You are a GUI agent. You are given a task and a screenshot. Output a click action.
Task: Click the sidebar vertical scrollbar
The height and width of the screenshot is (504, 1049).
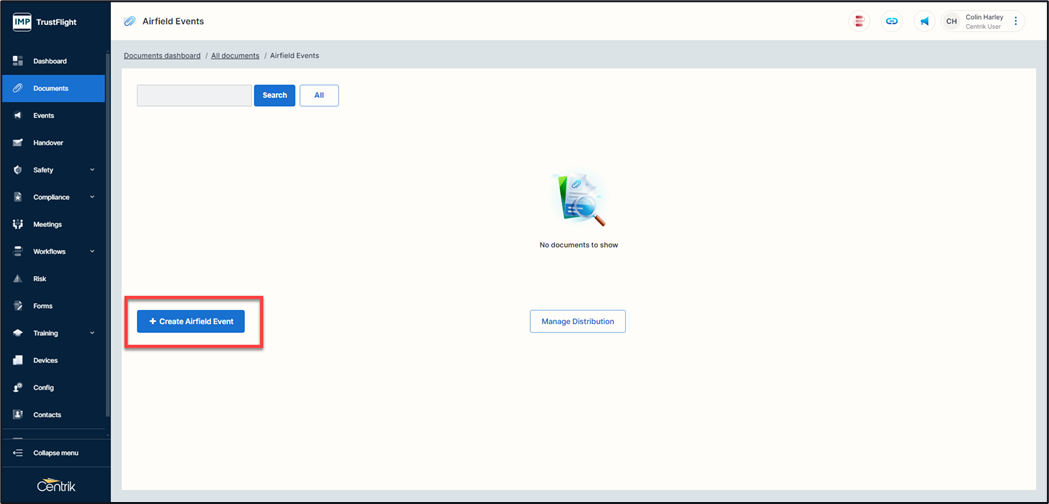tap(108, 234)
